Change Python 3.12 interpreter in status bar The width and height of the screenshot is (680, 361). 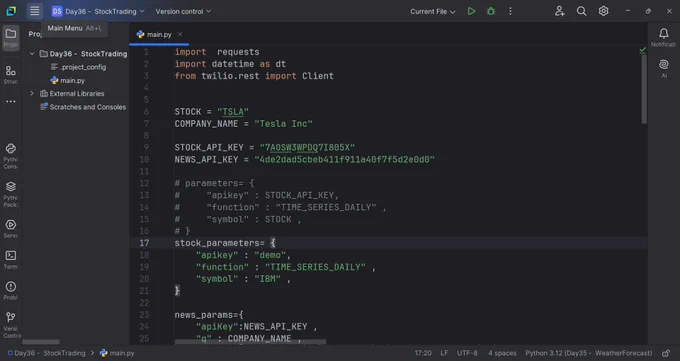coord(588,353)
